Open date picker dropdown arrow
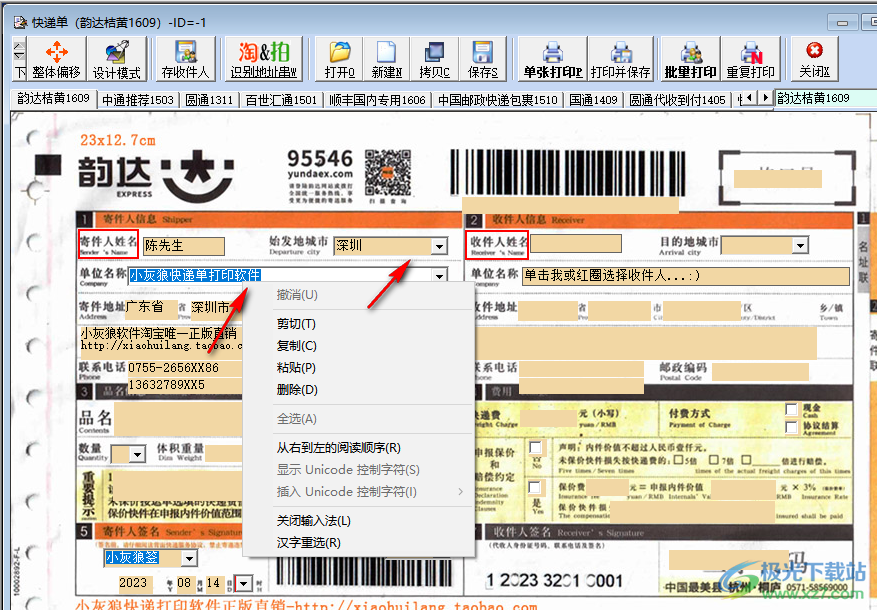877x610 pixels. coord(243,583)
